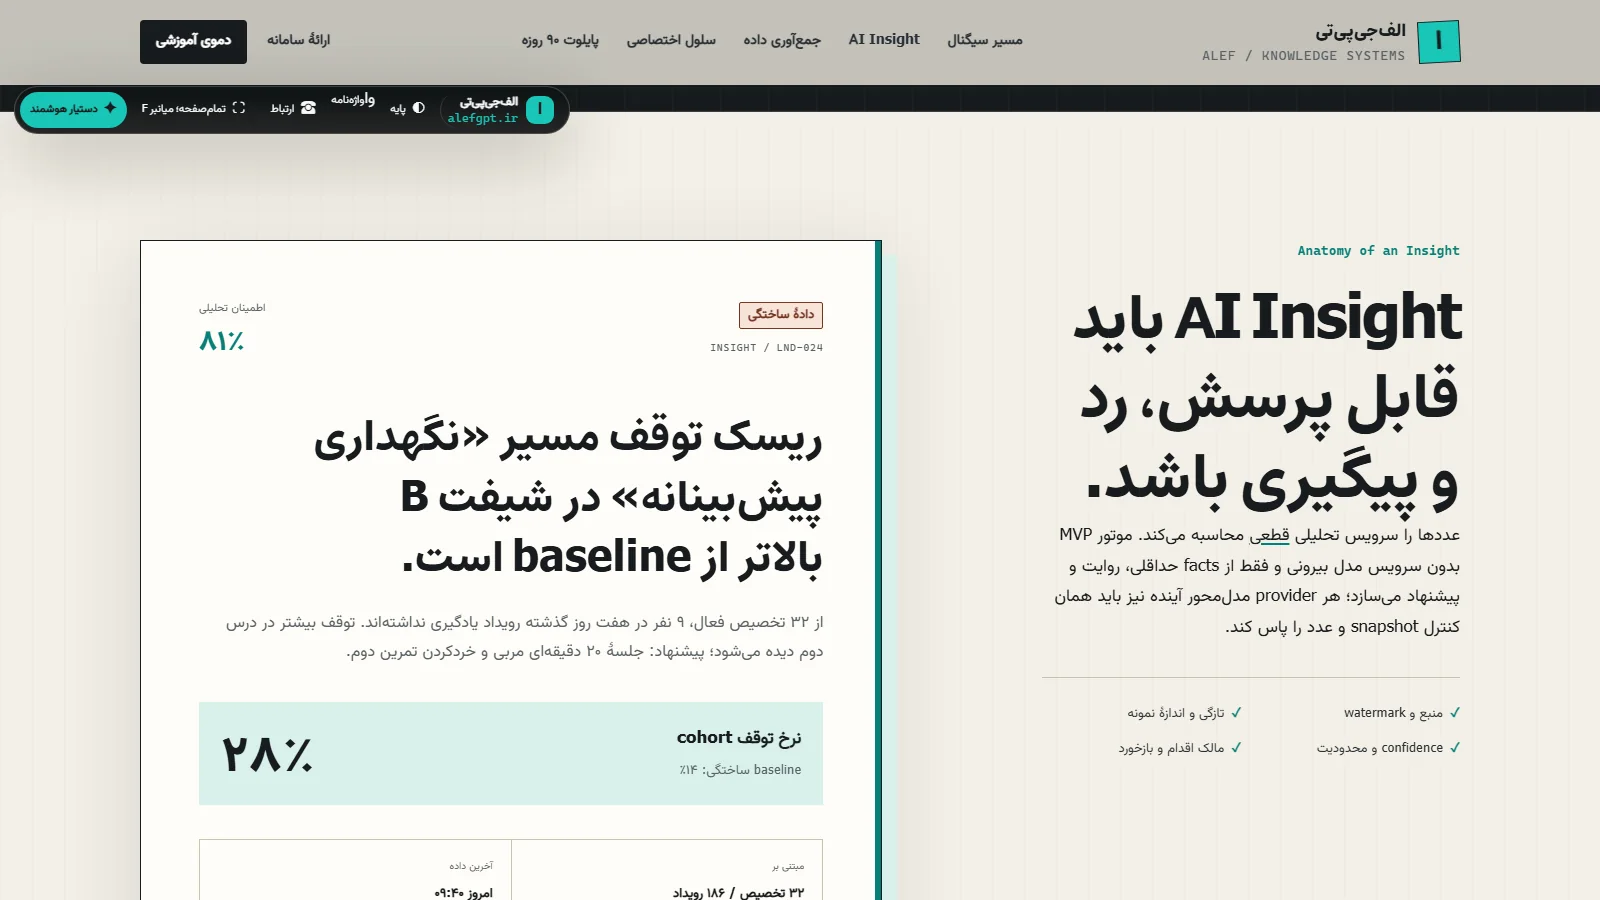Image resolution: width=1600 pixels, height=900 pixels.
Task: Click the telephone ارتباط icon
Action: [x=308, y=108]
